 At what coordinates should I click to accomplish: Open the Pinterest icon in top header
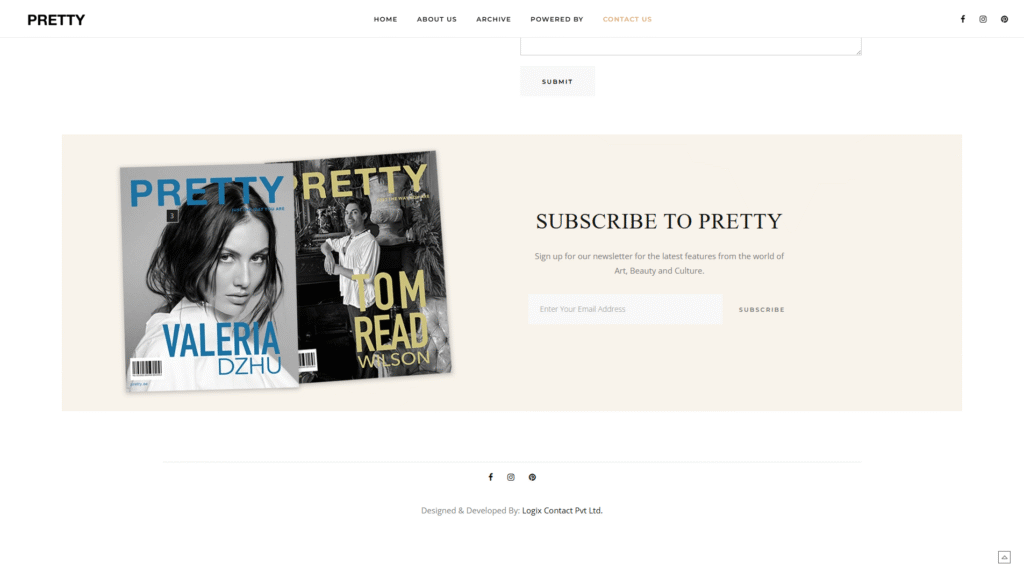click(1004, 19)
